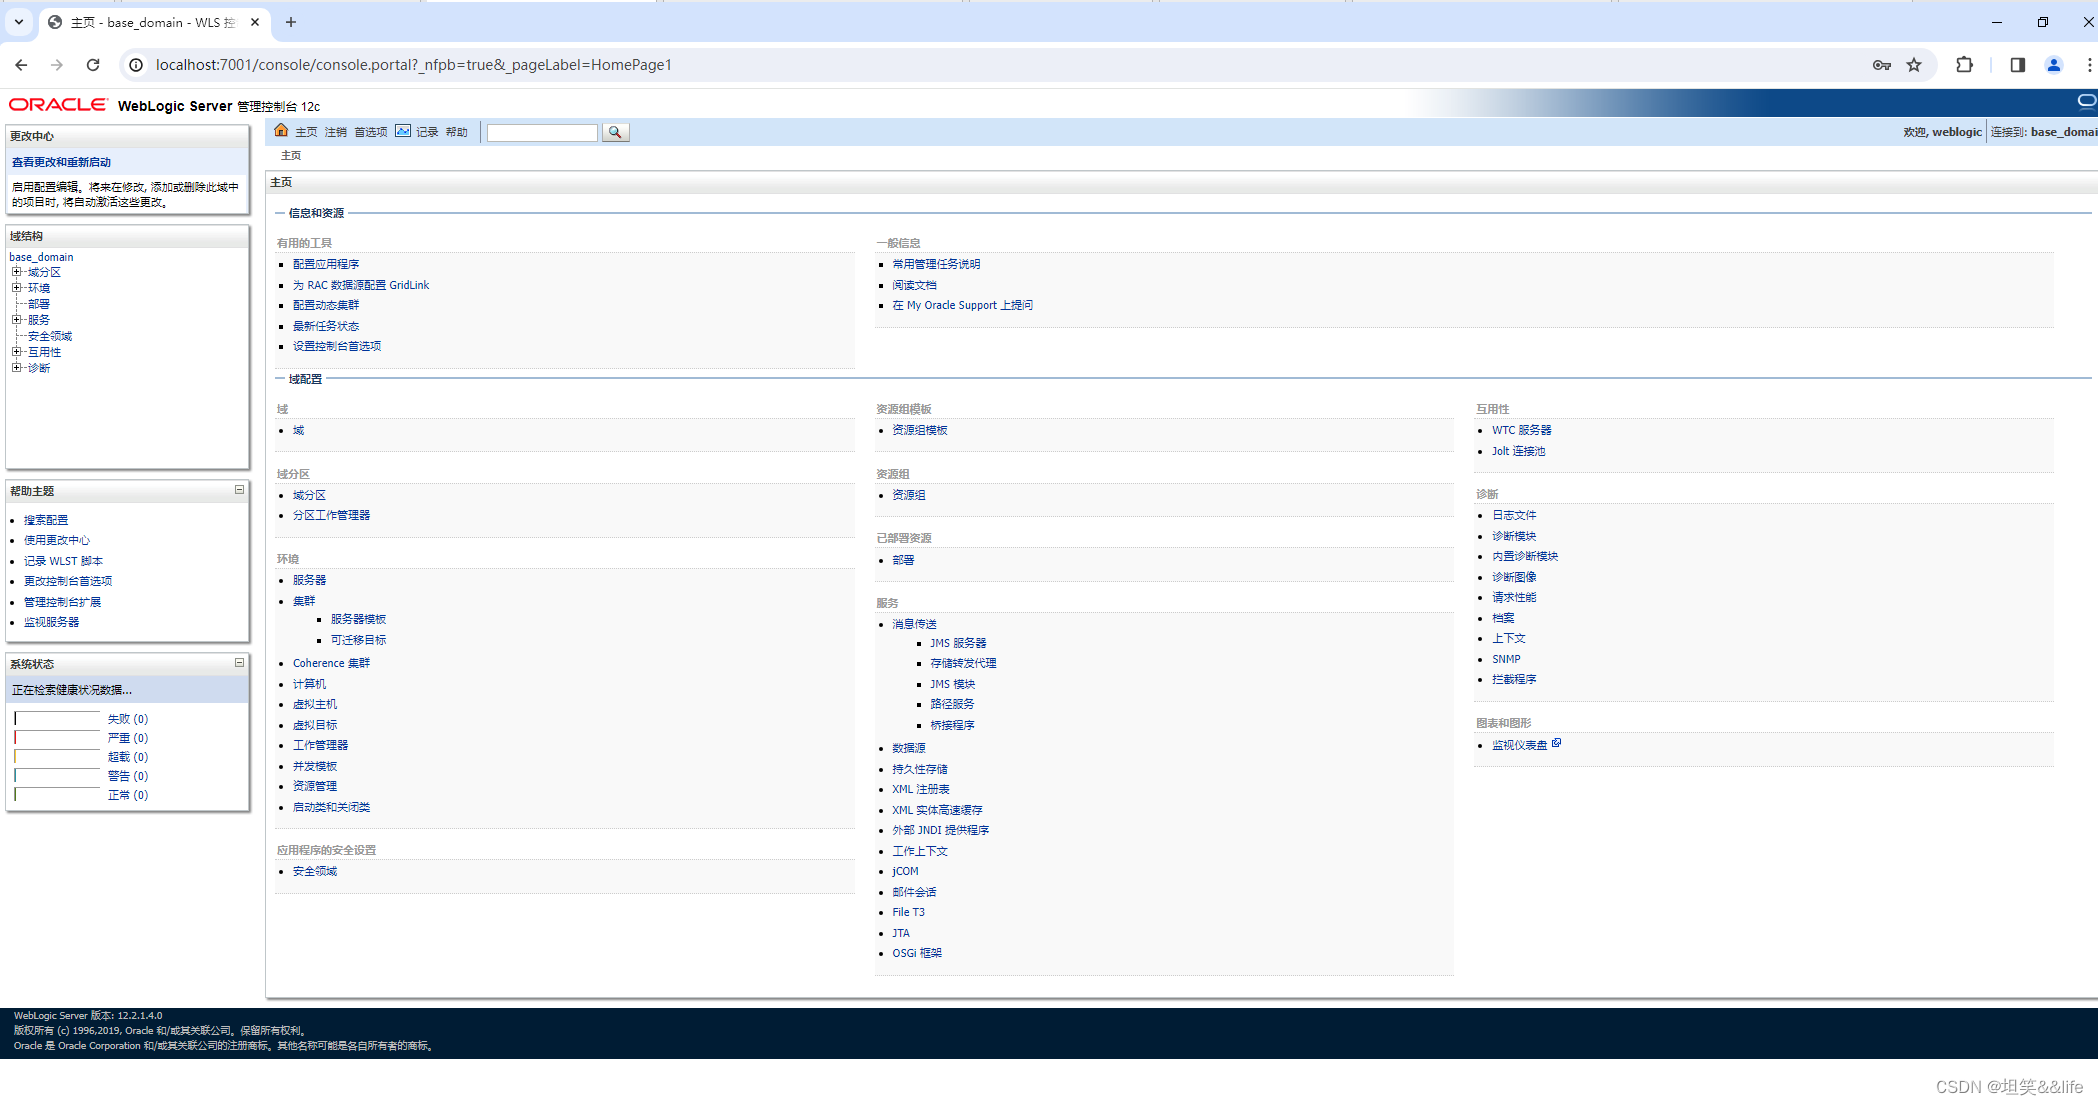Screen dimensions: 2098x1105
Task: Open the 配置应用程序 link
Action: point(326,264)
